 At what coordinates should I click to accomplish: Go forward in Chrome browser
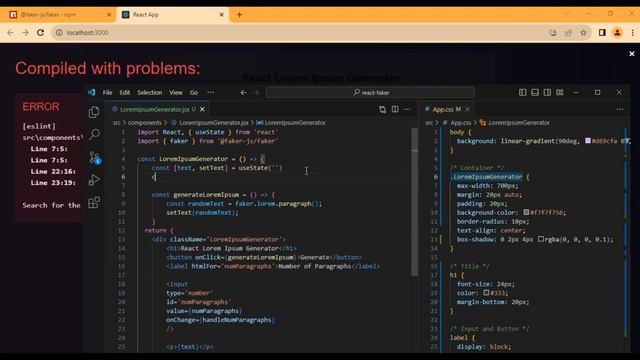pos(25,33)
